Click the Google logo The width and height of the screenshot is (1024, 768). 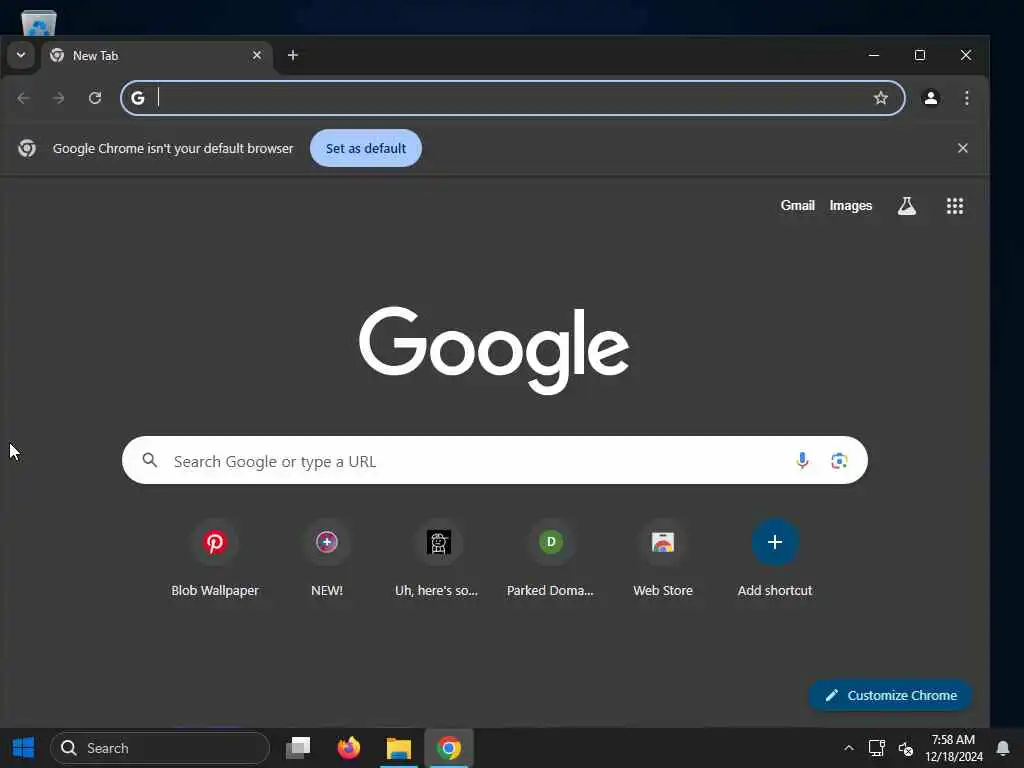coord(494,349)
